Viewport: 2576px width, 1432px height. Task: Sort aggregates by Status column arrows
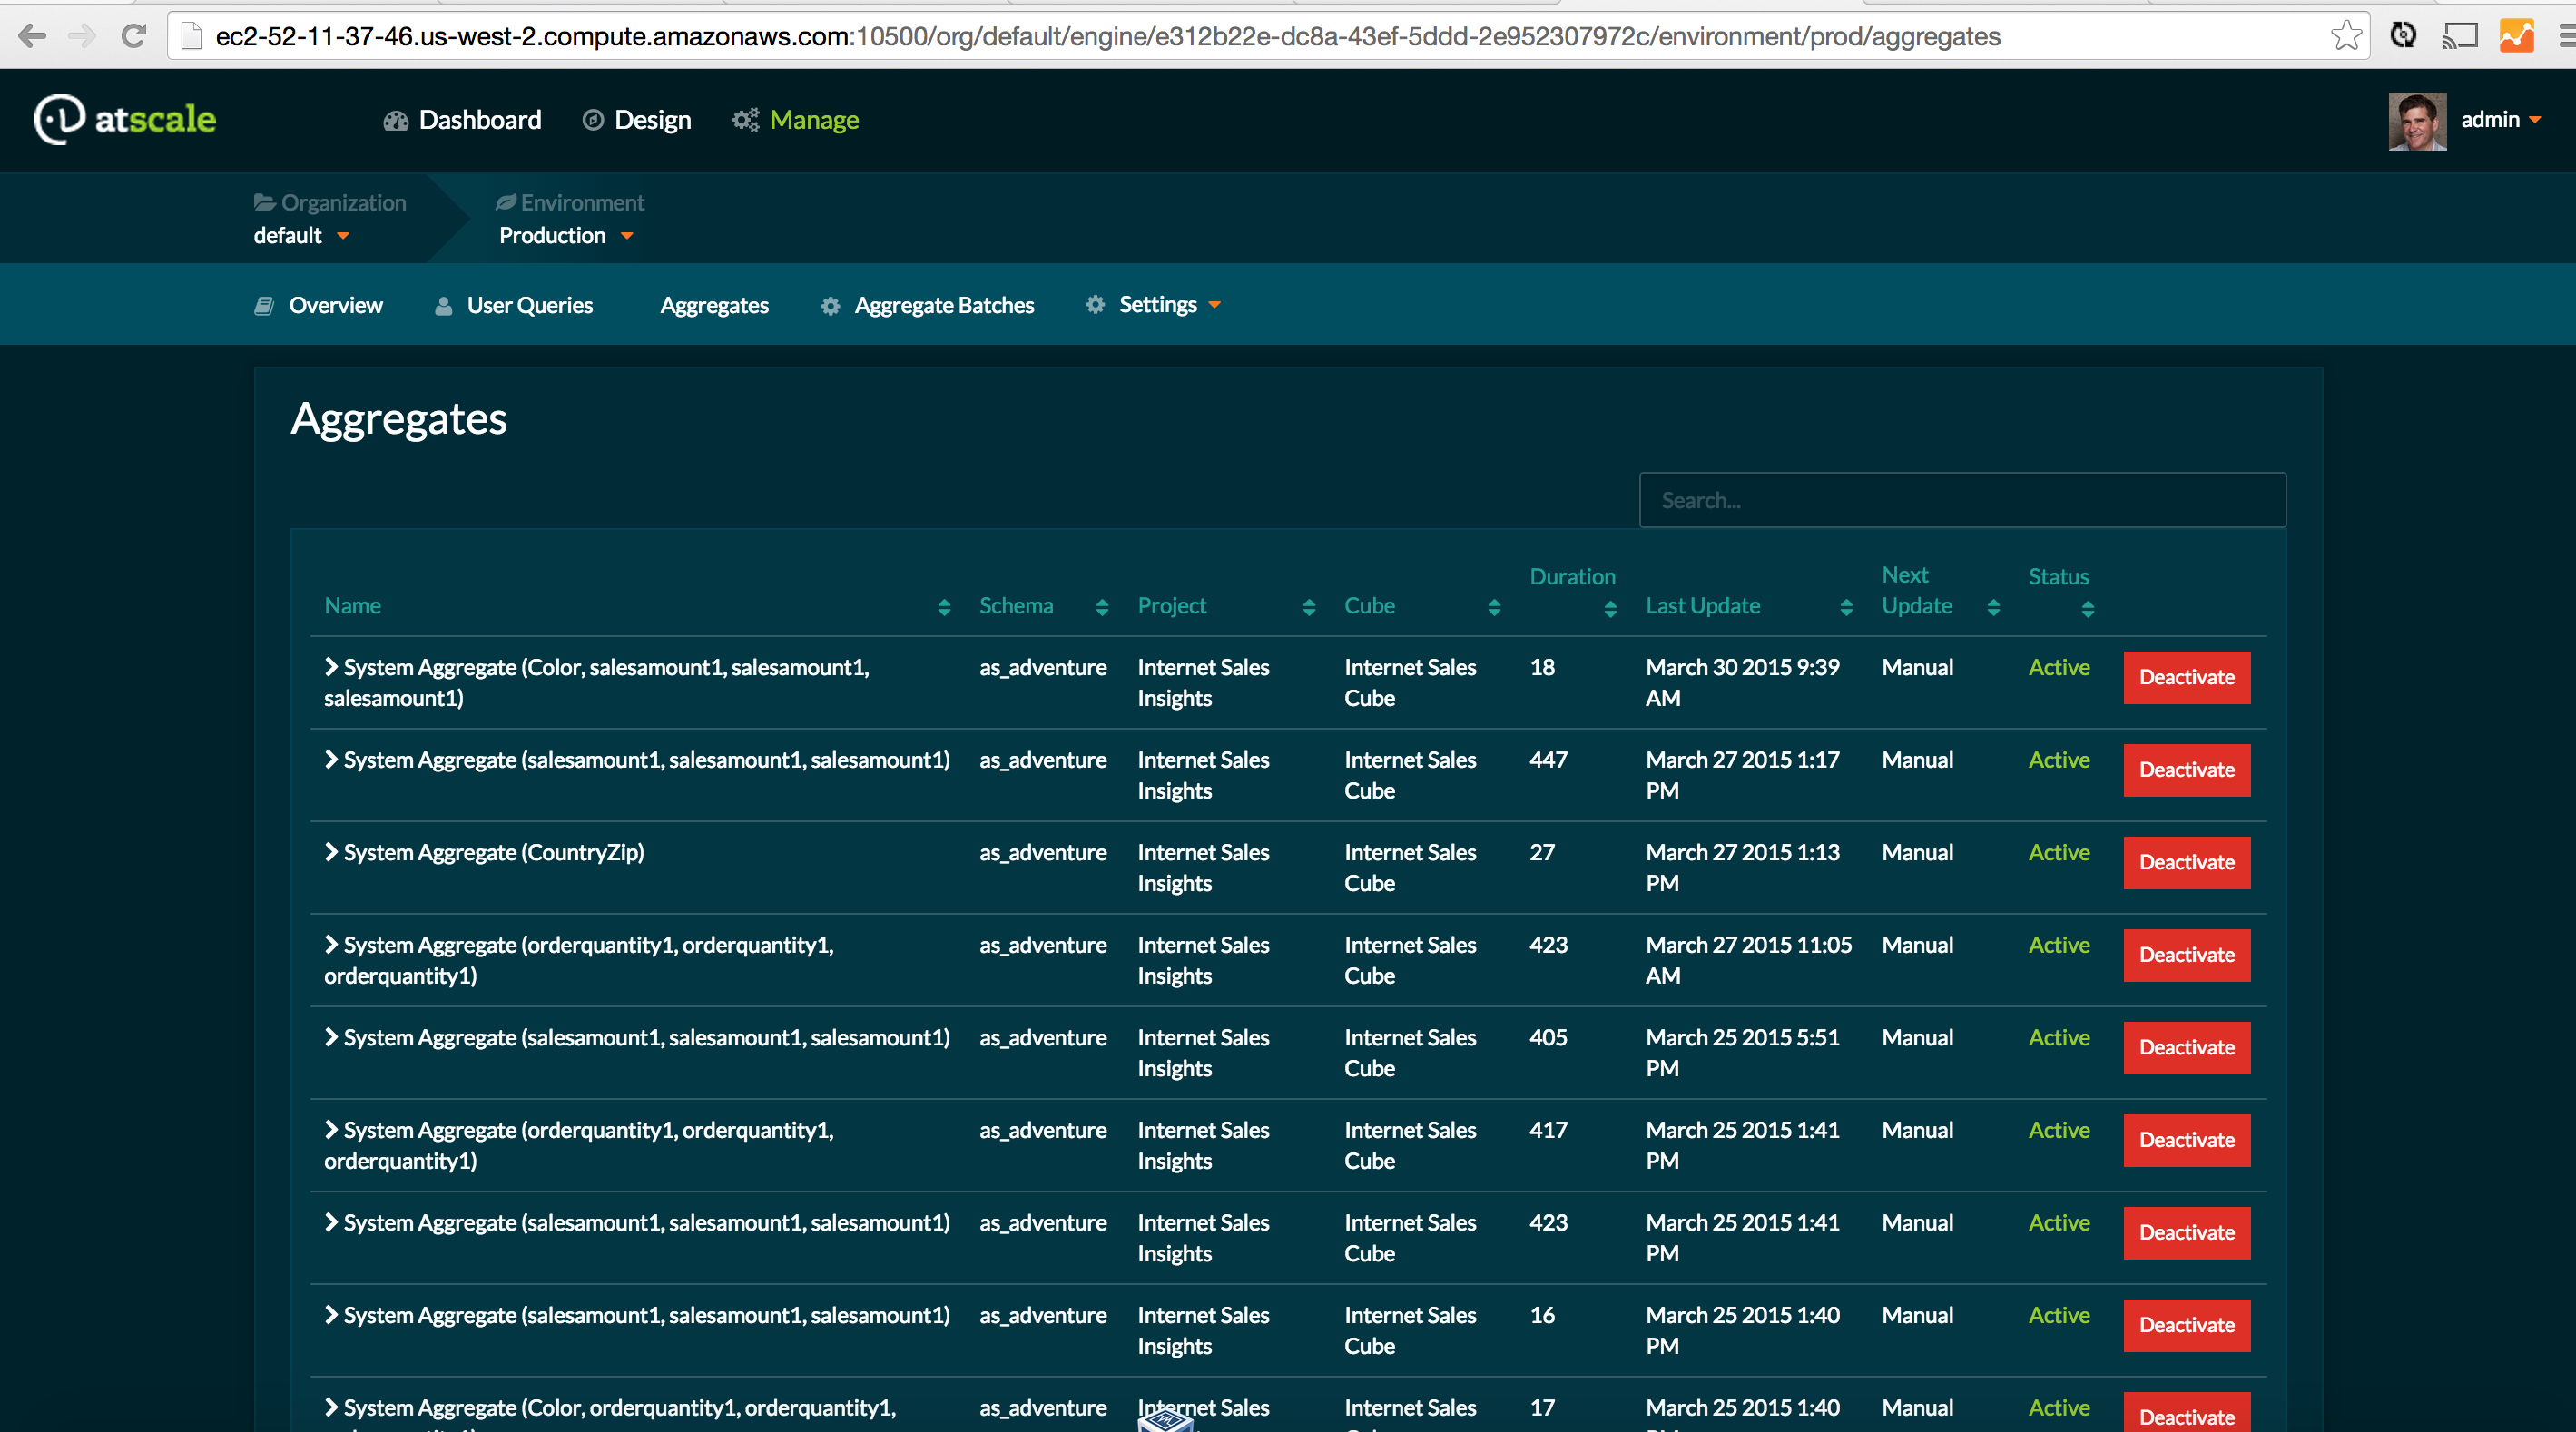click(2087, 609)
